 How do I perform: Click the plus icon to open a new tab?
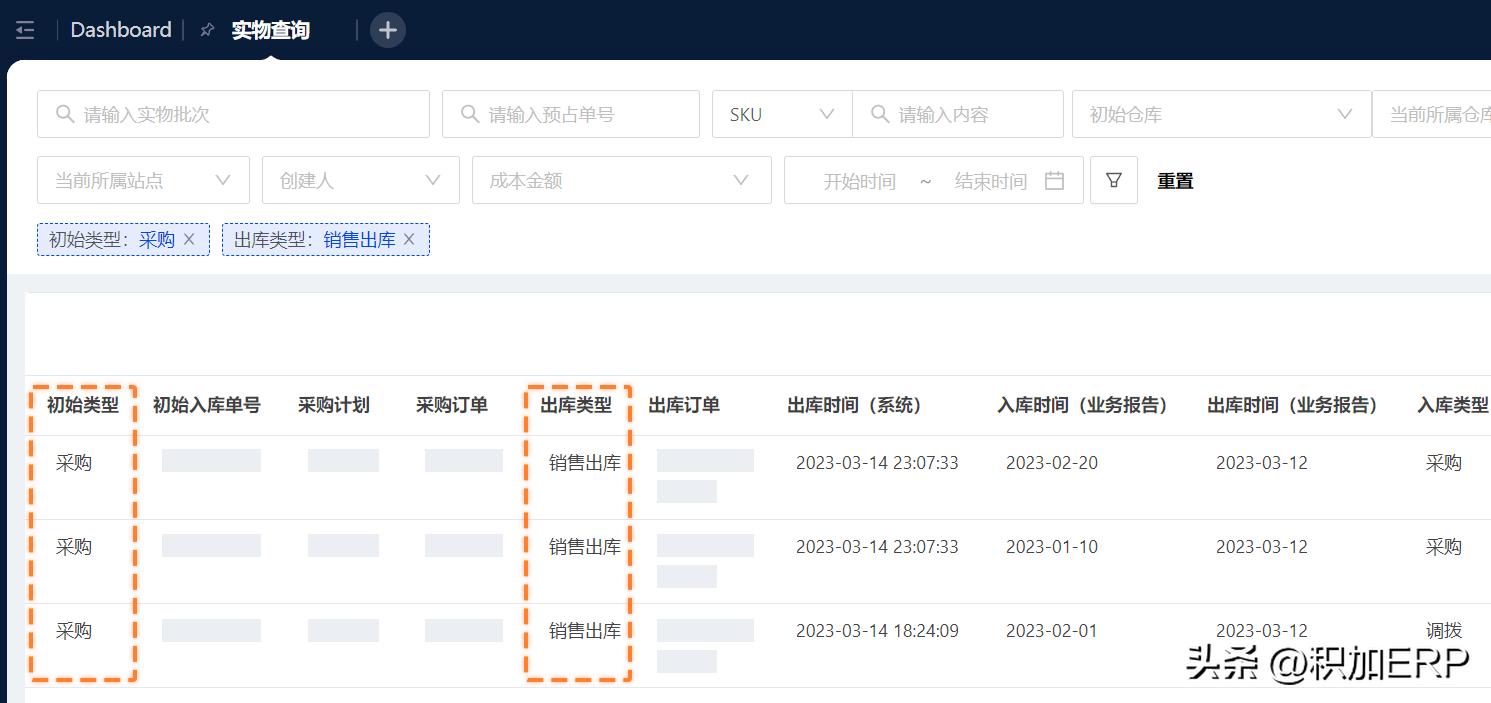387,29
